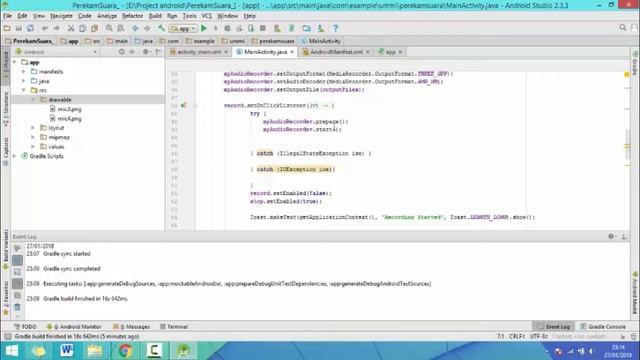Click the Redo arrow icon

click(56, 28)
